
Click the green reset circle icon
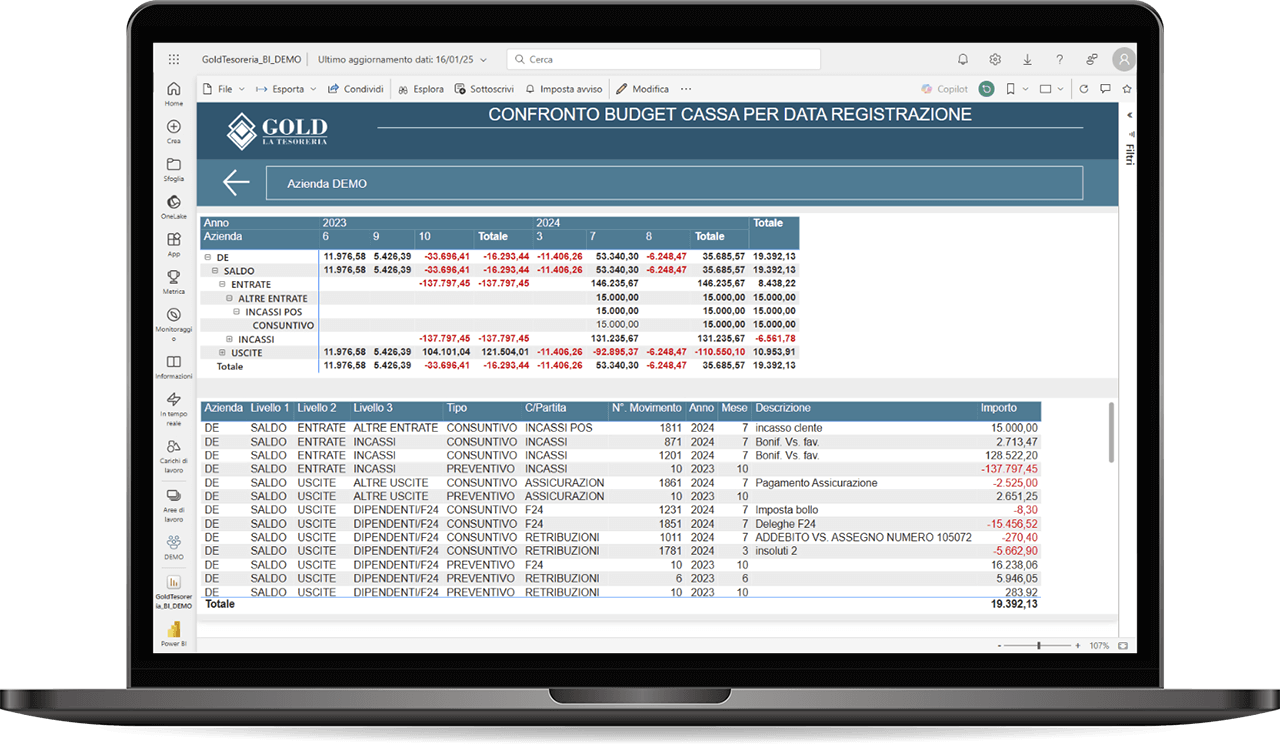pyautogui.click(x=986, y=89)
